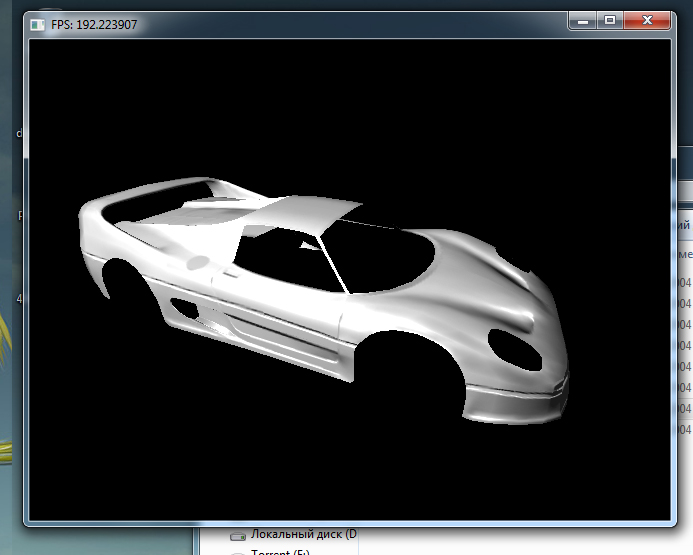The image size is (693, 555).
Task: Close the 3D car render window
Action: [649, 20]
